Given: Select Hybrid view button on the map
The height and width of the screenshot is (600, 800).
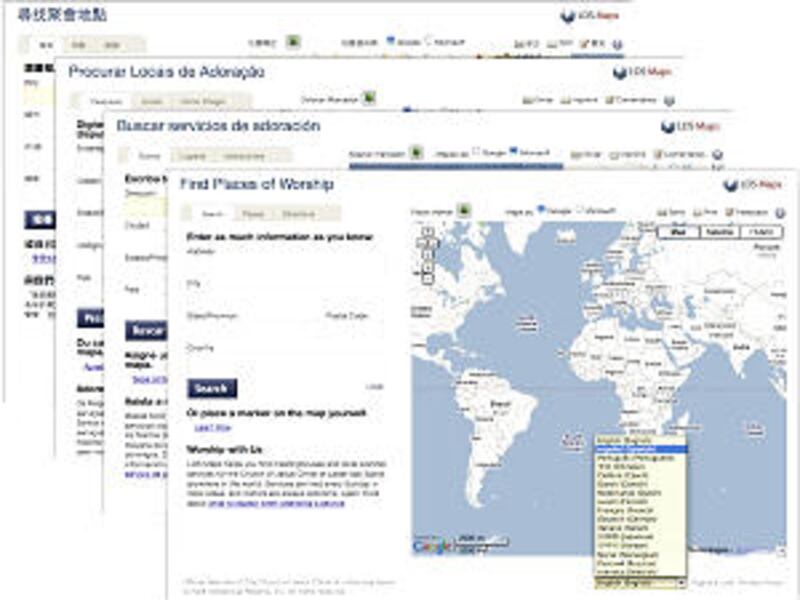Looking at the screenshot, I should click(x=761, y=232).
